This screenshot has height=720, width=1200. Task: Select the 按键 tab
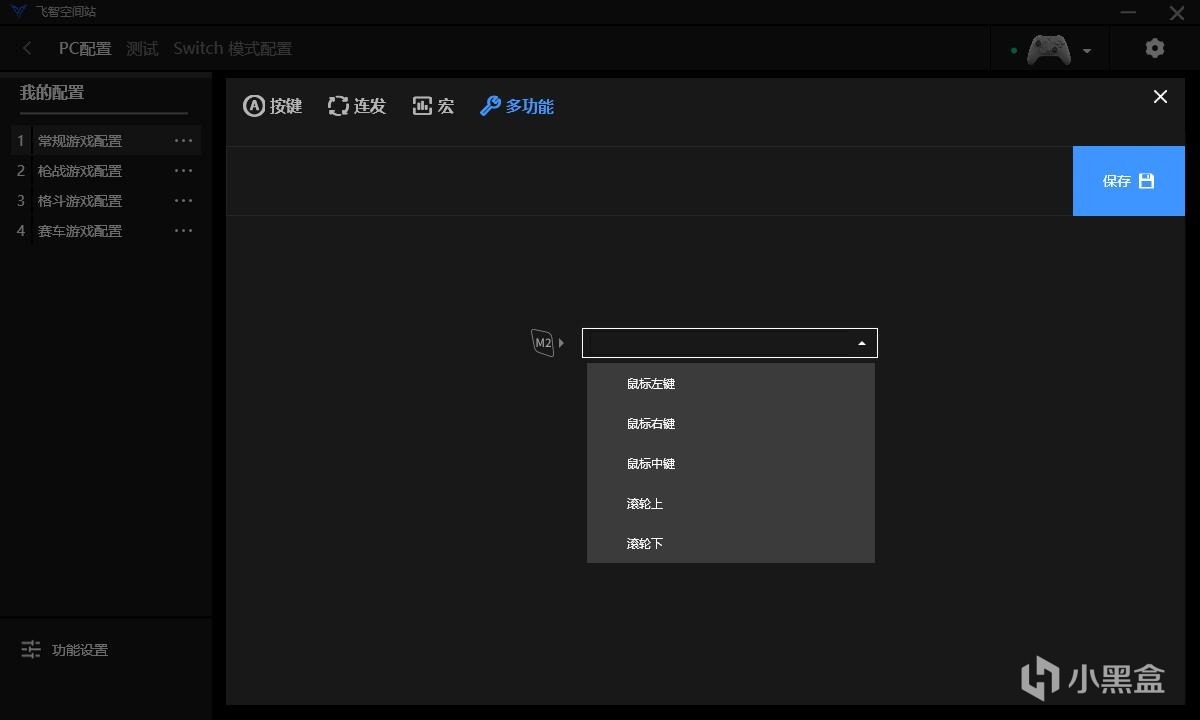click(272, 106)
